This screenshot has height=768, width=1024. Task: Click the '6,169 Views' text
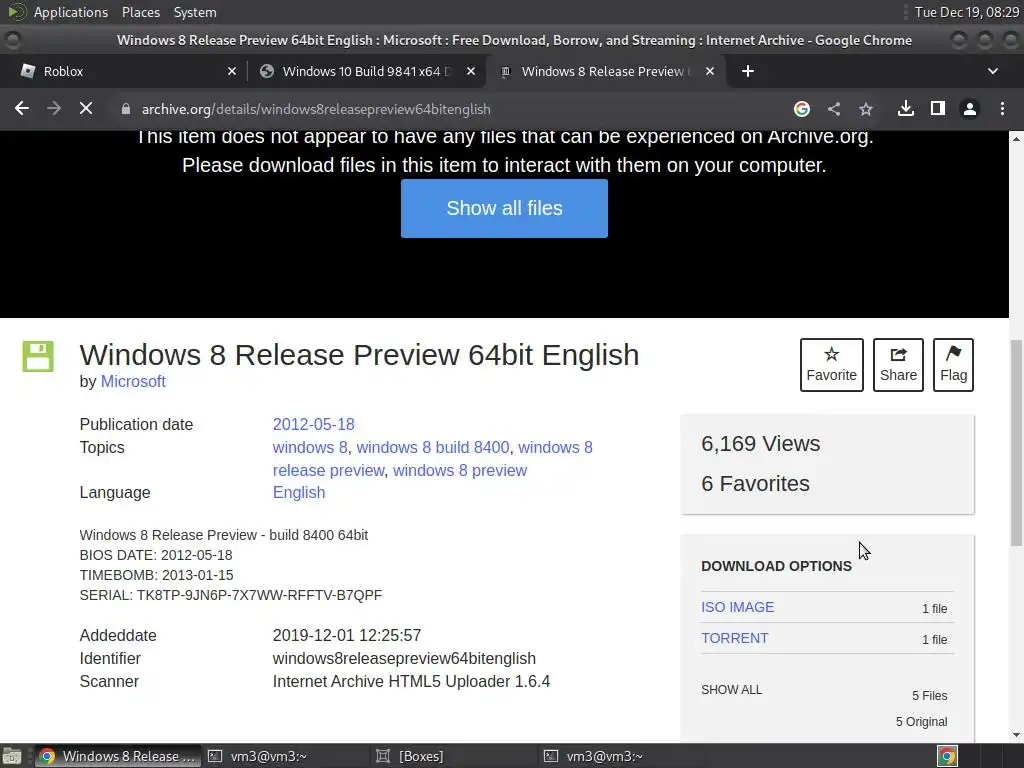pyautogui.click(x=761, y=443)
